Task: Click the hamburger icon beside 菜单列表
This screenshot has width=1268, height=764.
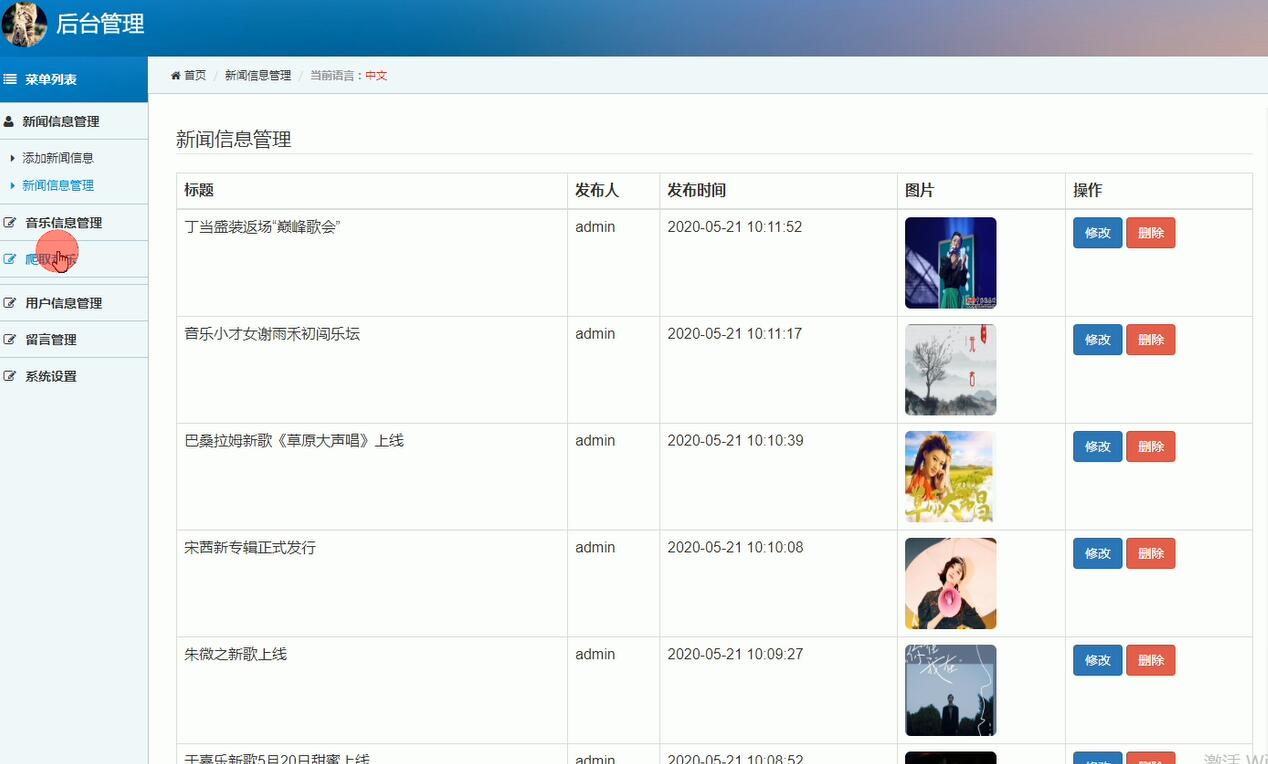Action: (10, 79)
